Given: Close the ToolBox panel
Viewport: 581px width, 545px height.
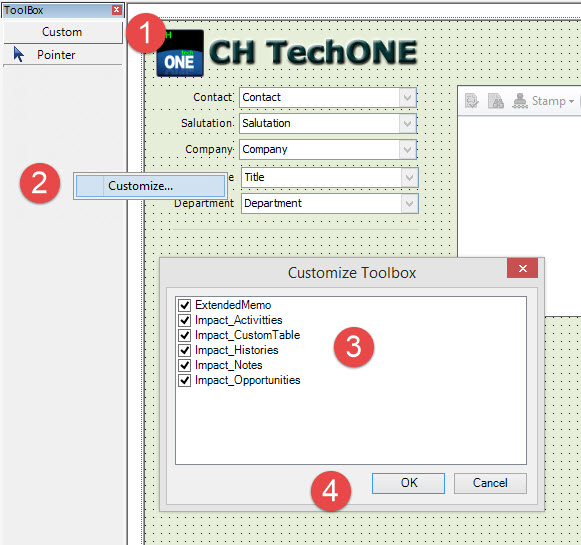Looking at the screenshot, I should [117, 10].
